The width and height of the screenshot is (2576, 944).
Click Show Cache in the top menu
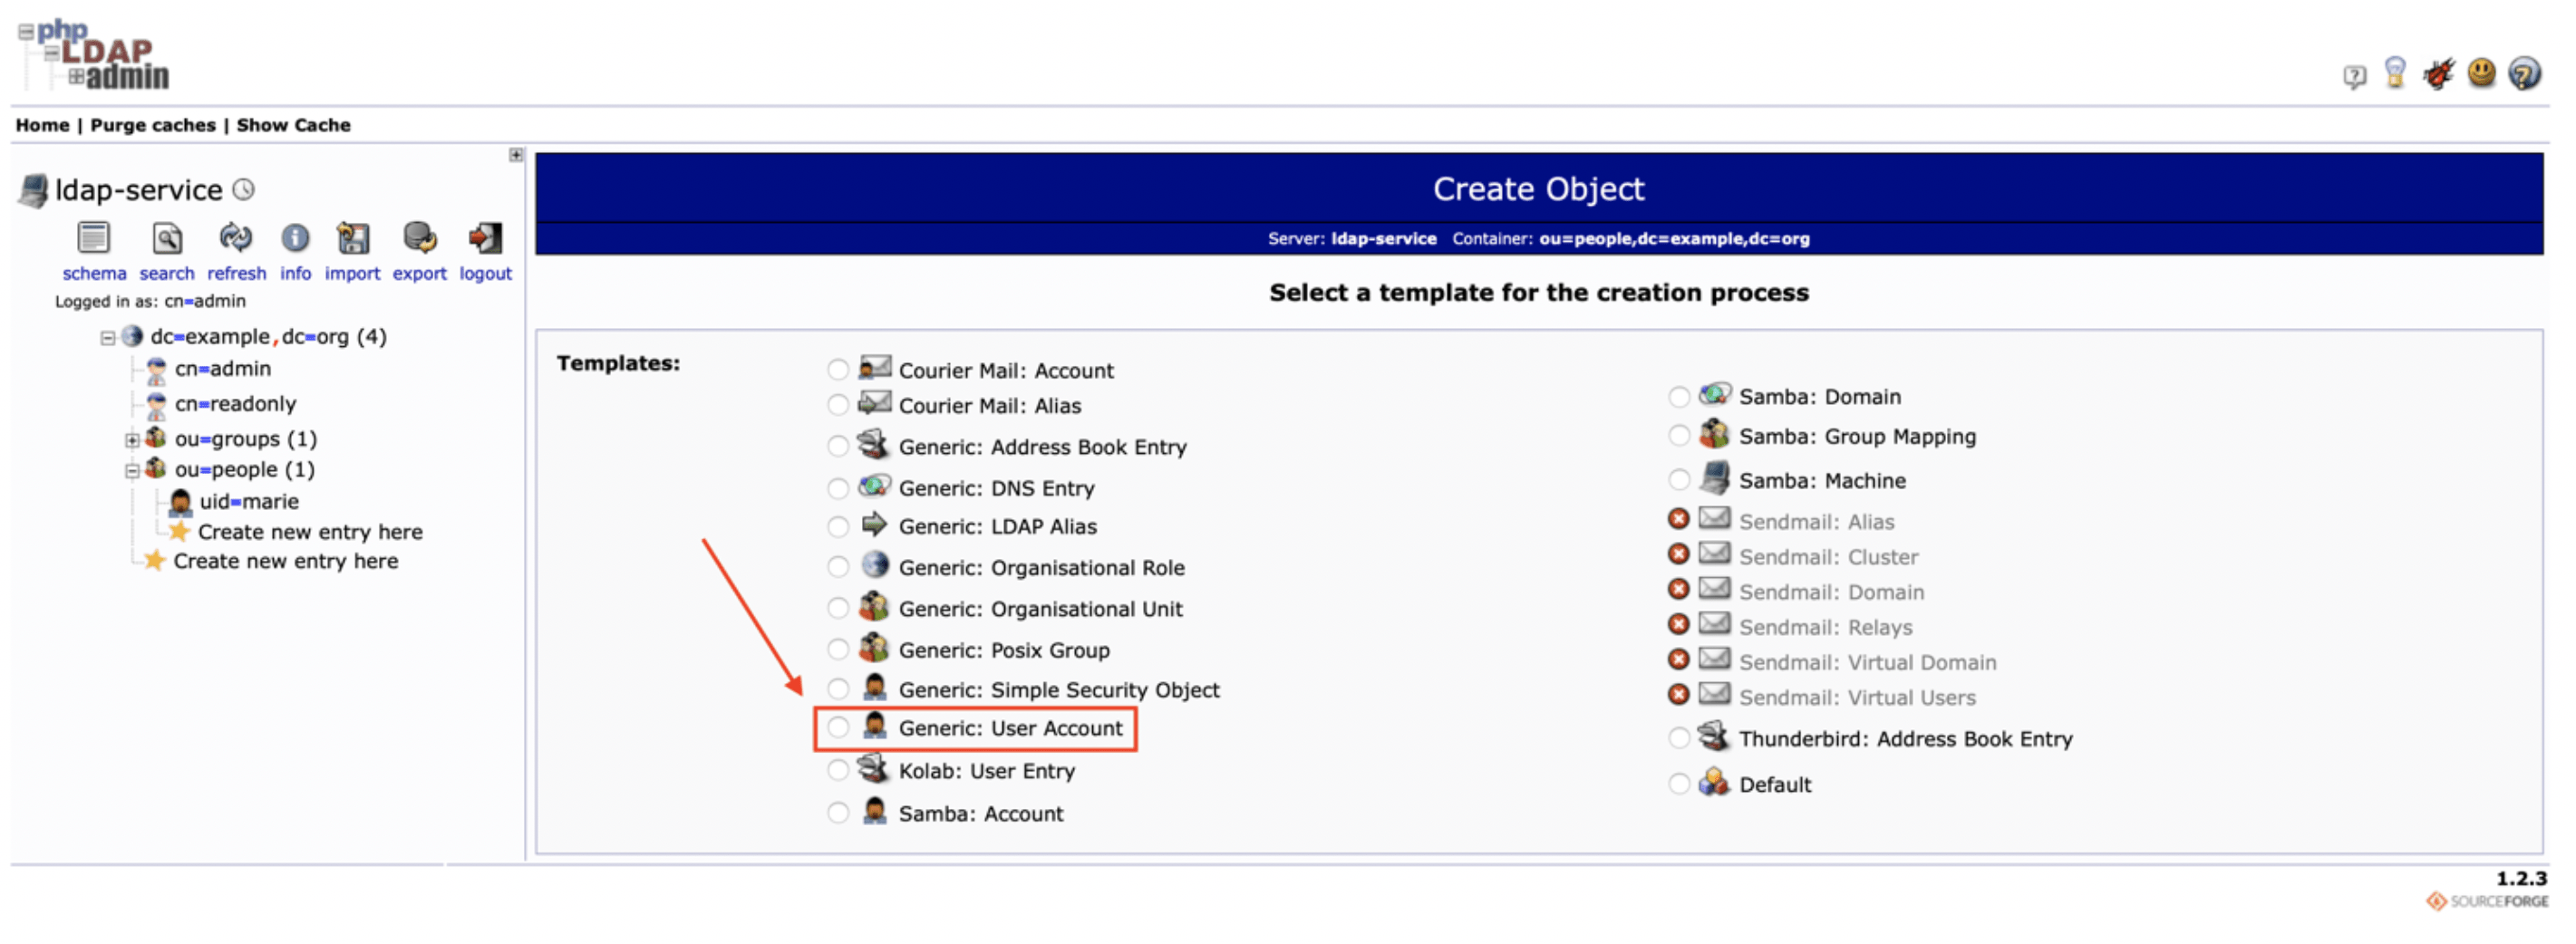pyautogui.click(x=294, y=125)
